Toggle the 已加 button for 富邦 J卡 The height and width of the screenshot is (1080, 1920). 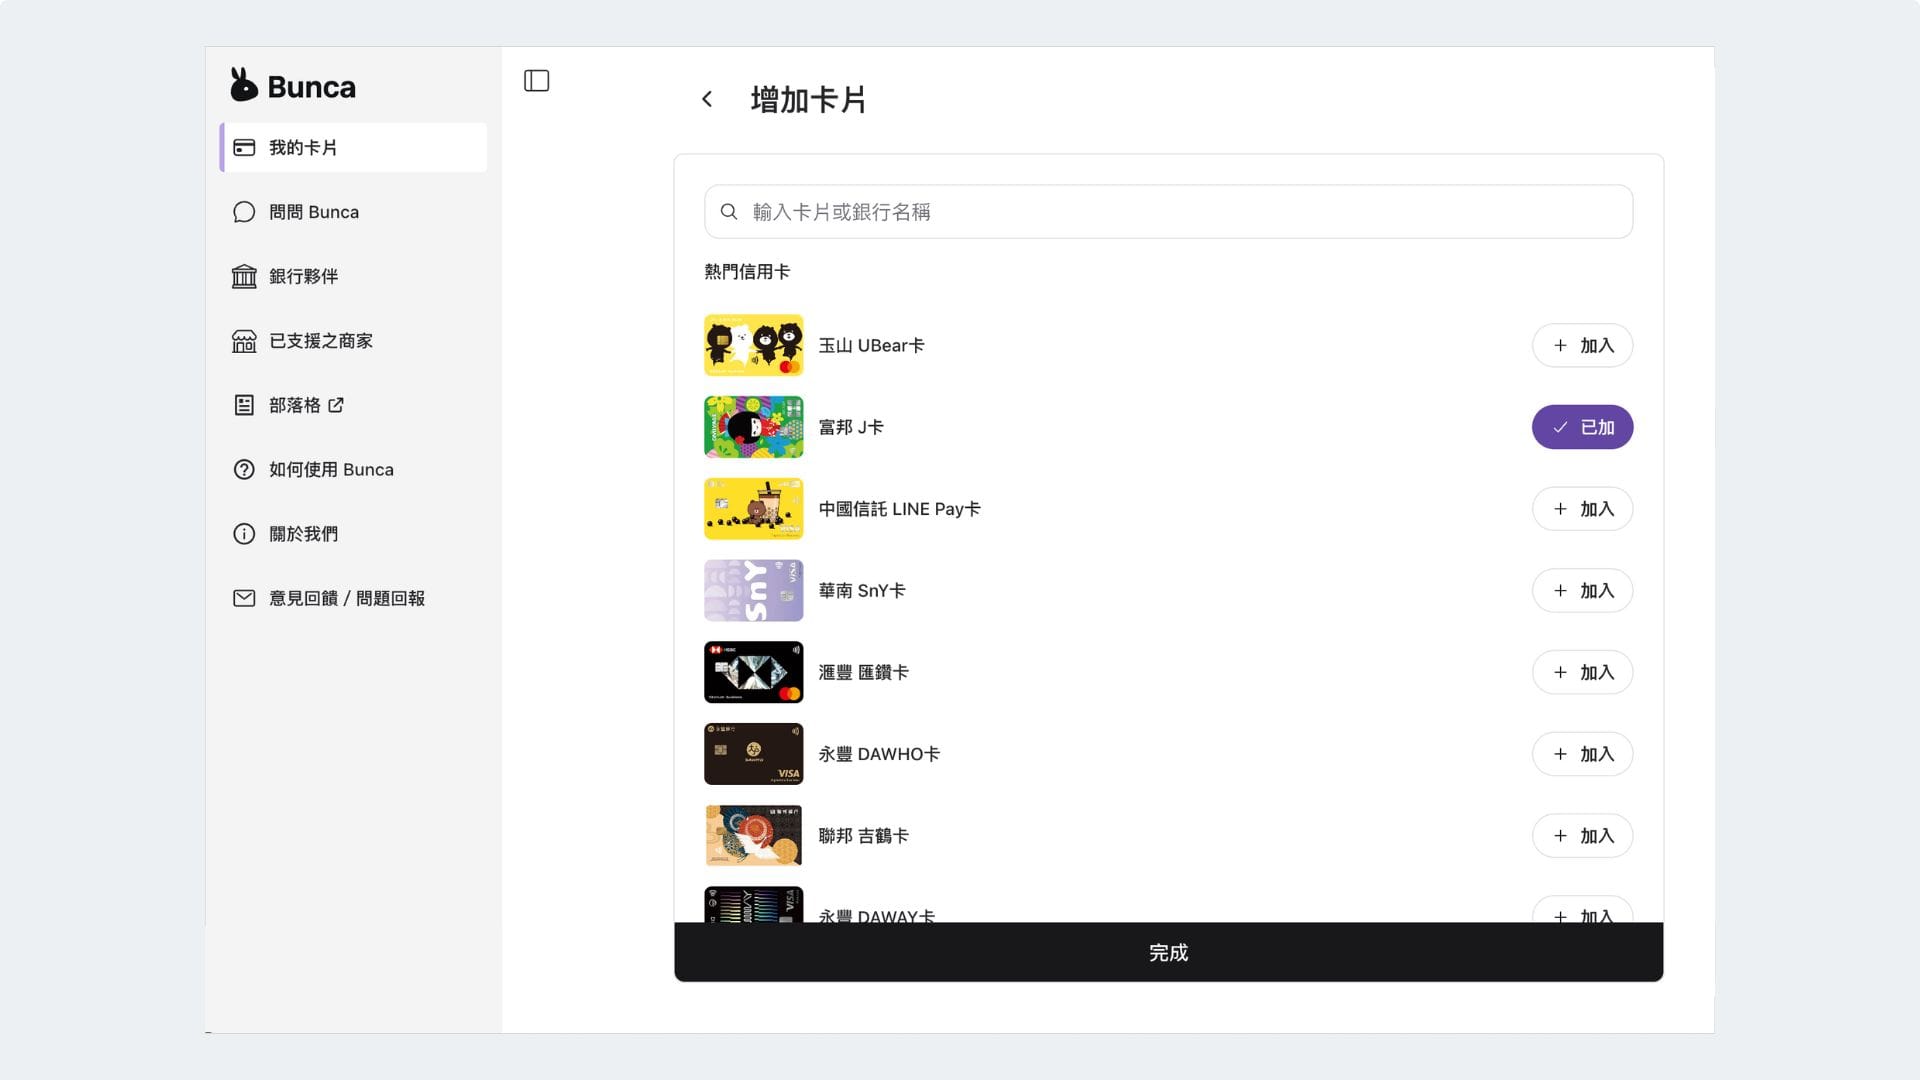coord(1582,427)
